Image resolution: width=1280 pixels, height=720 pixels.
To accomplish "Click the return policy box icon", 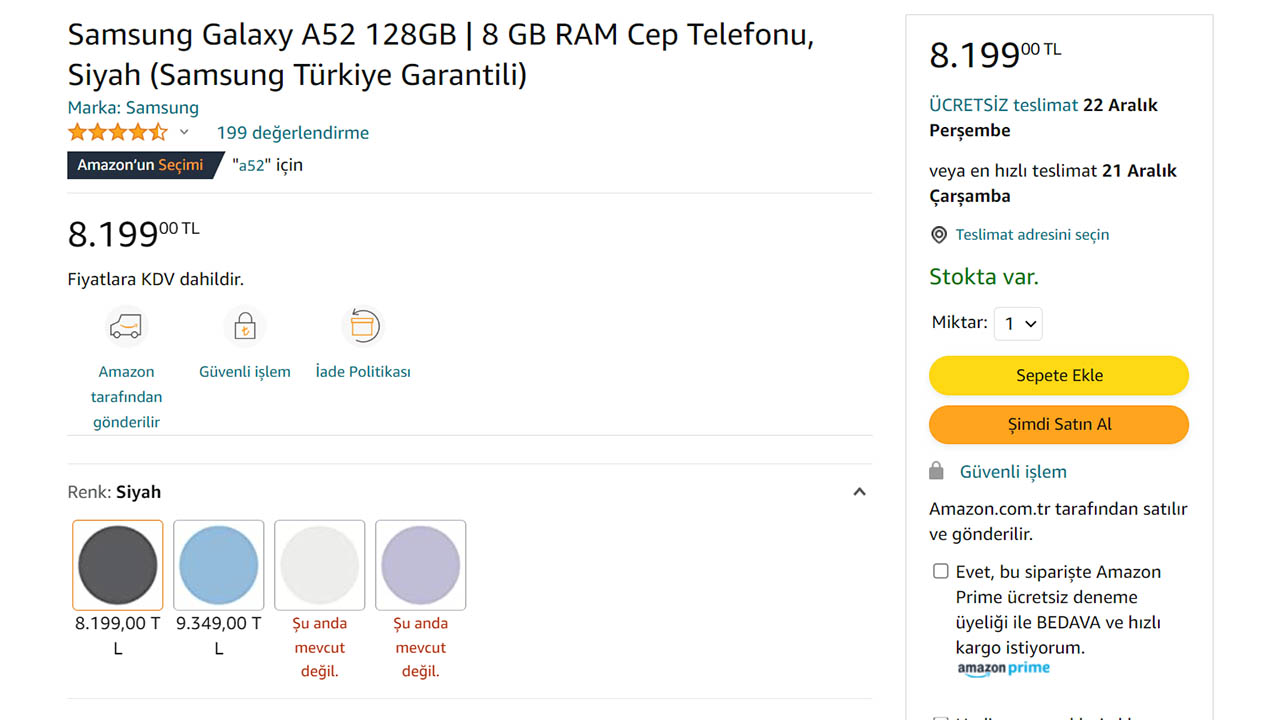I will coord(362,326).
